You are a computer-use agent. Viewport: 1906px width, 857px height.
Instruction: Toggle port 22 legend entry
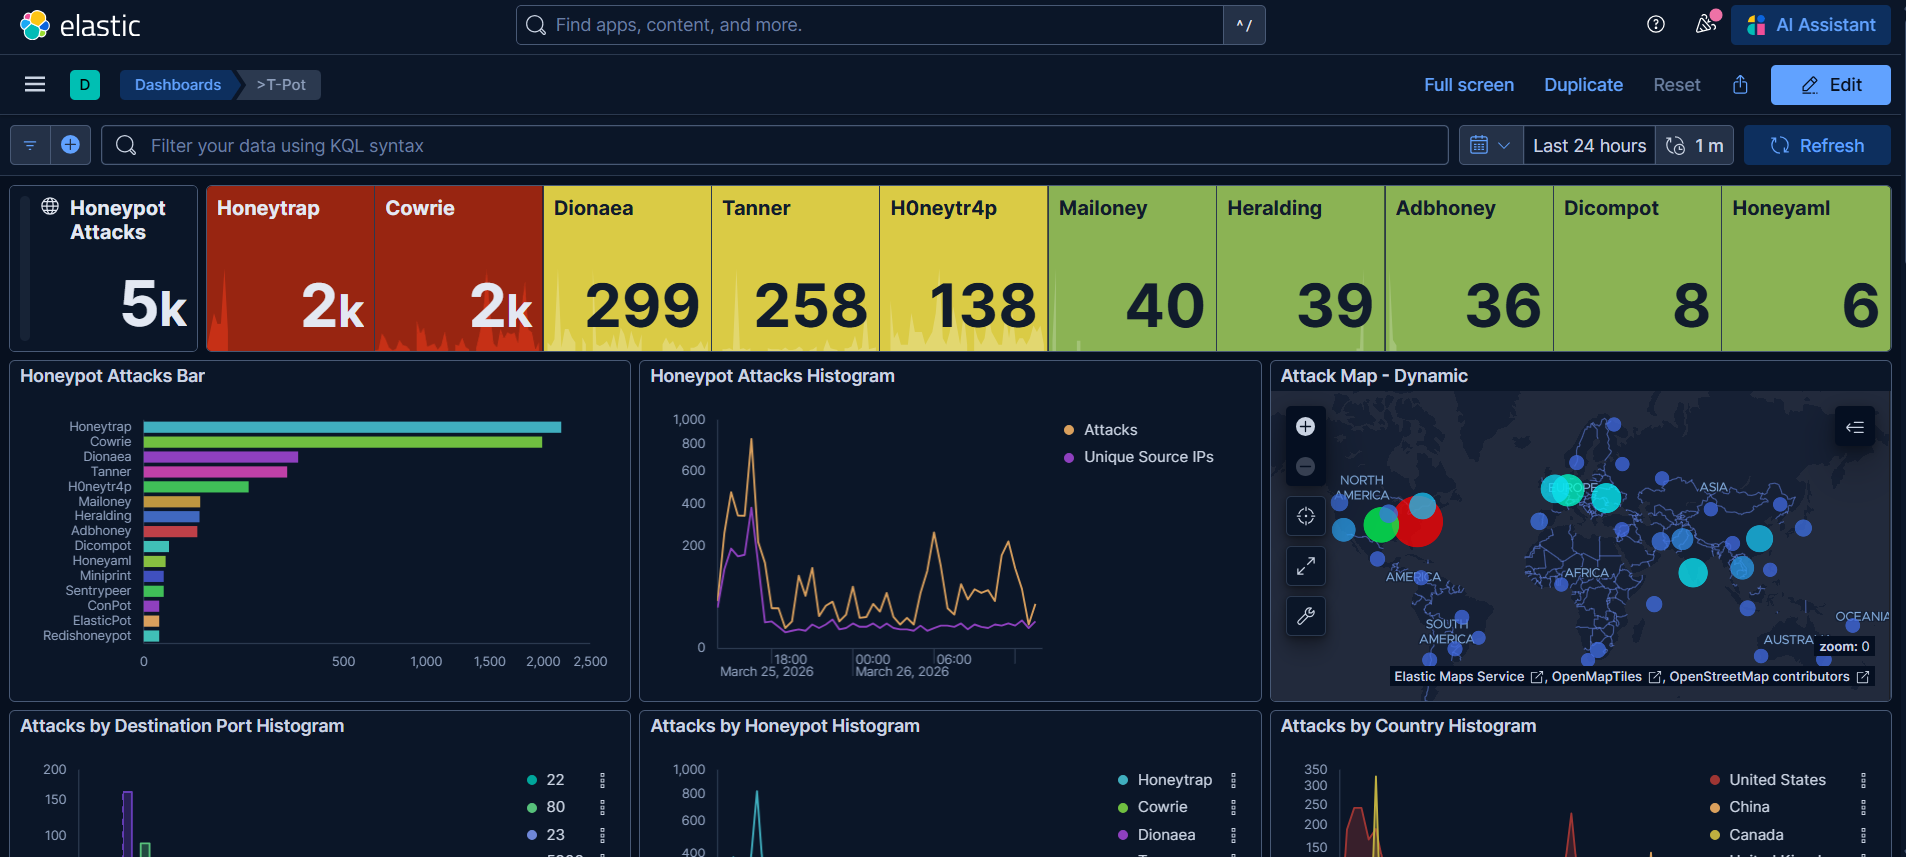pos(555,780)
